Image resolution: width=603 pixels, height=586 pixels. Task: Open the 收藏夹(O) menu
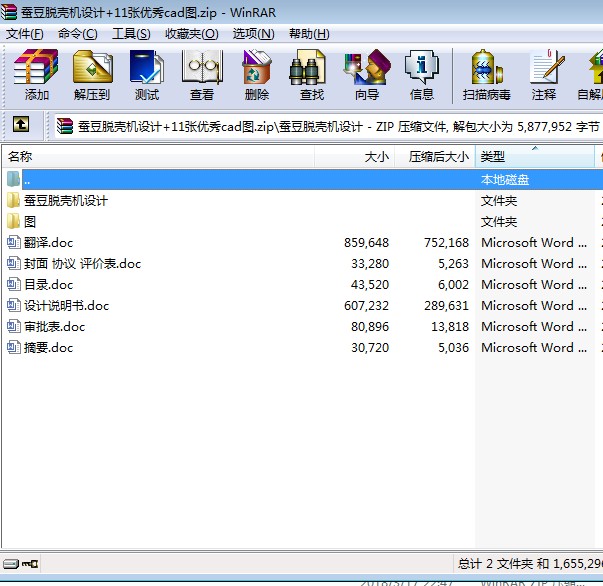(192, 34)
